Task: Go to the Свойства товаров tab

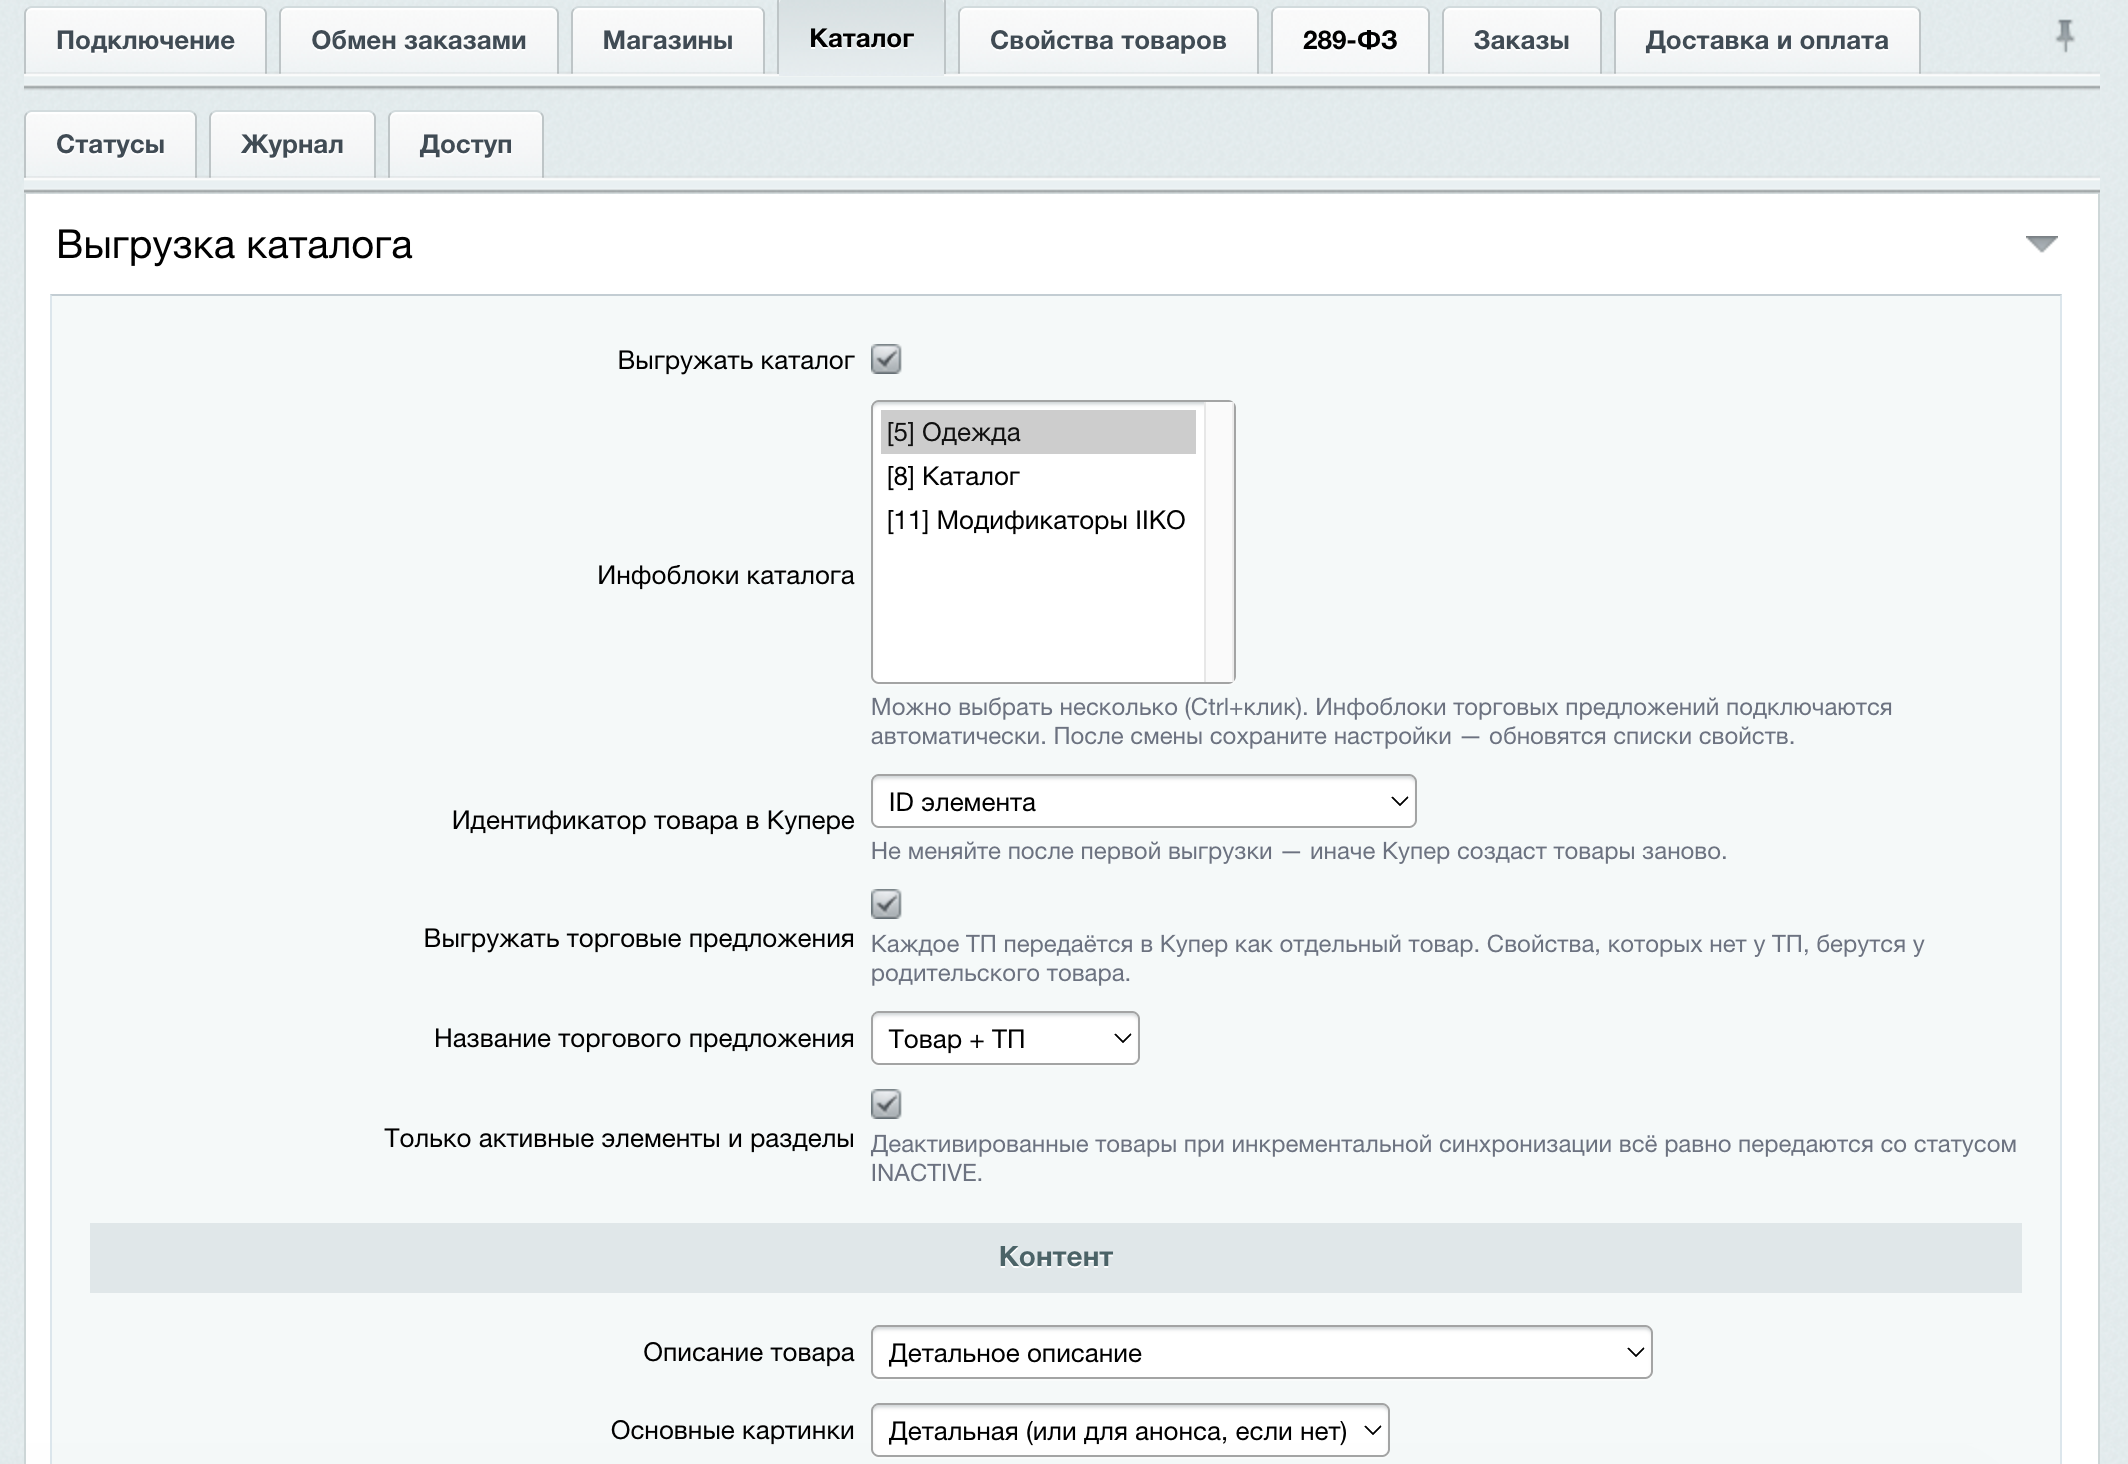Action: [1108, 40]
